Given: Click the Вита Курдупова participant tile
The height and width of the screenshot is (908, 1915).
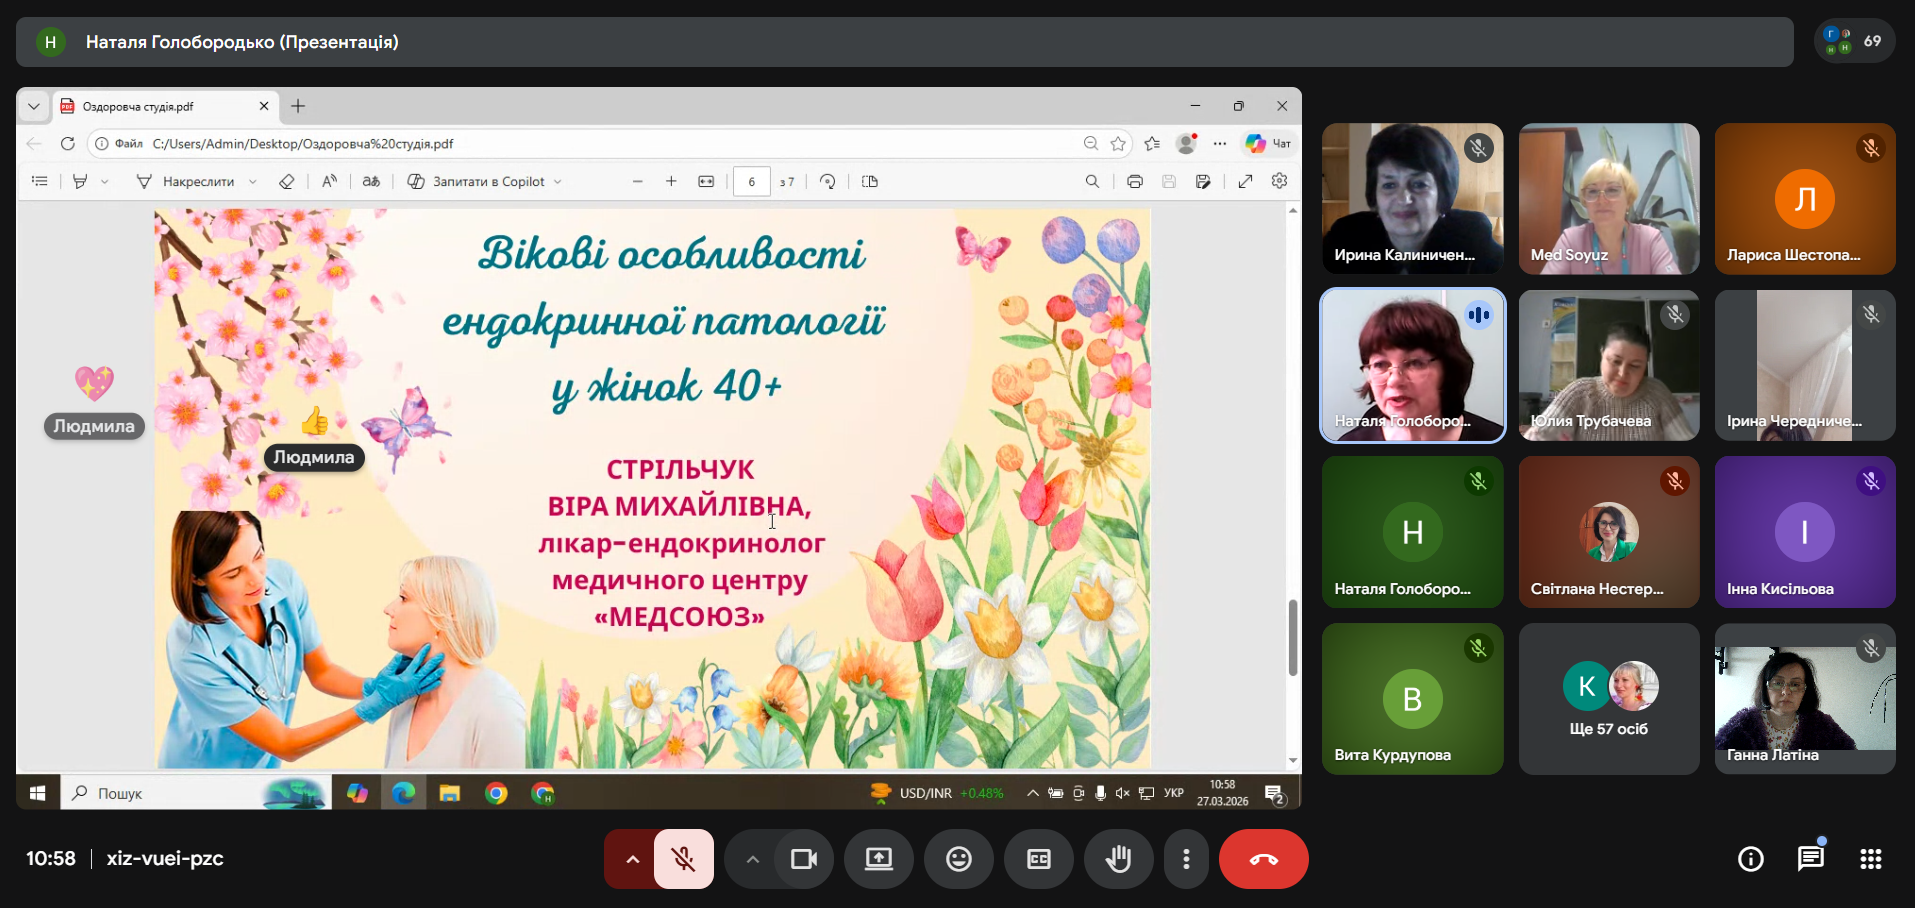Looking at the screenshot, I should click(x=1412, y=699).
